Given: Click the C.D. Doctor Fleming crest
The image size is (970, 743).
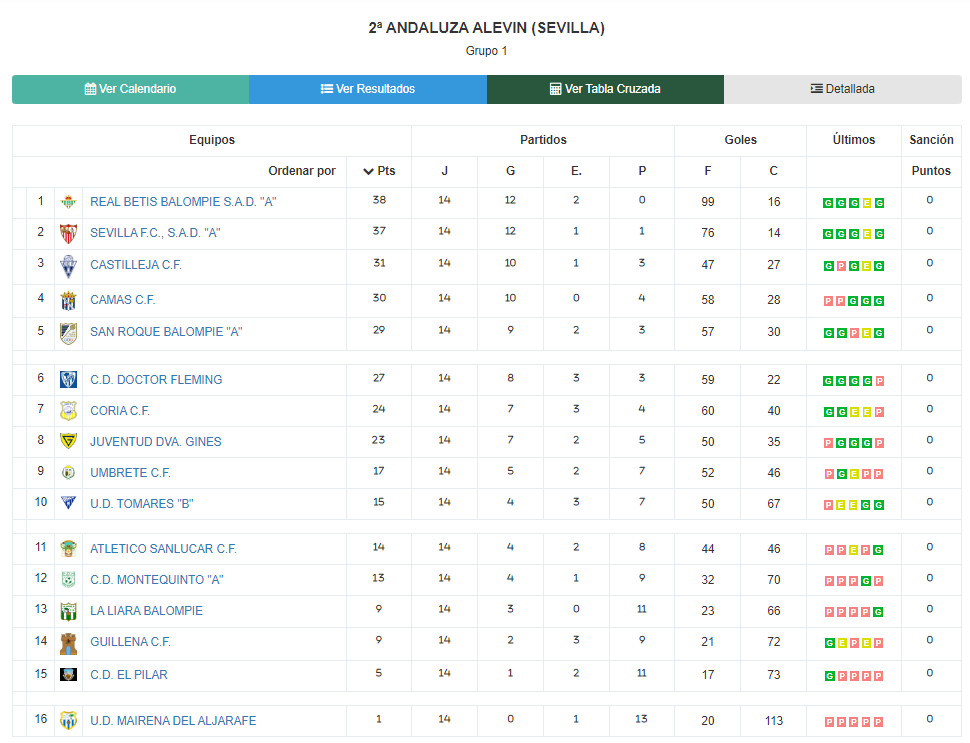Looking at the screenshot, I should click(x=68, y=379).
